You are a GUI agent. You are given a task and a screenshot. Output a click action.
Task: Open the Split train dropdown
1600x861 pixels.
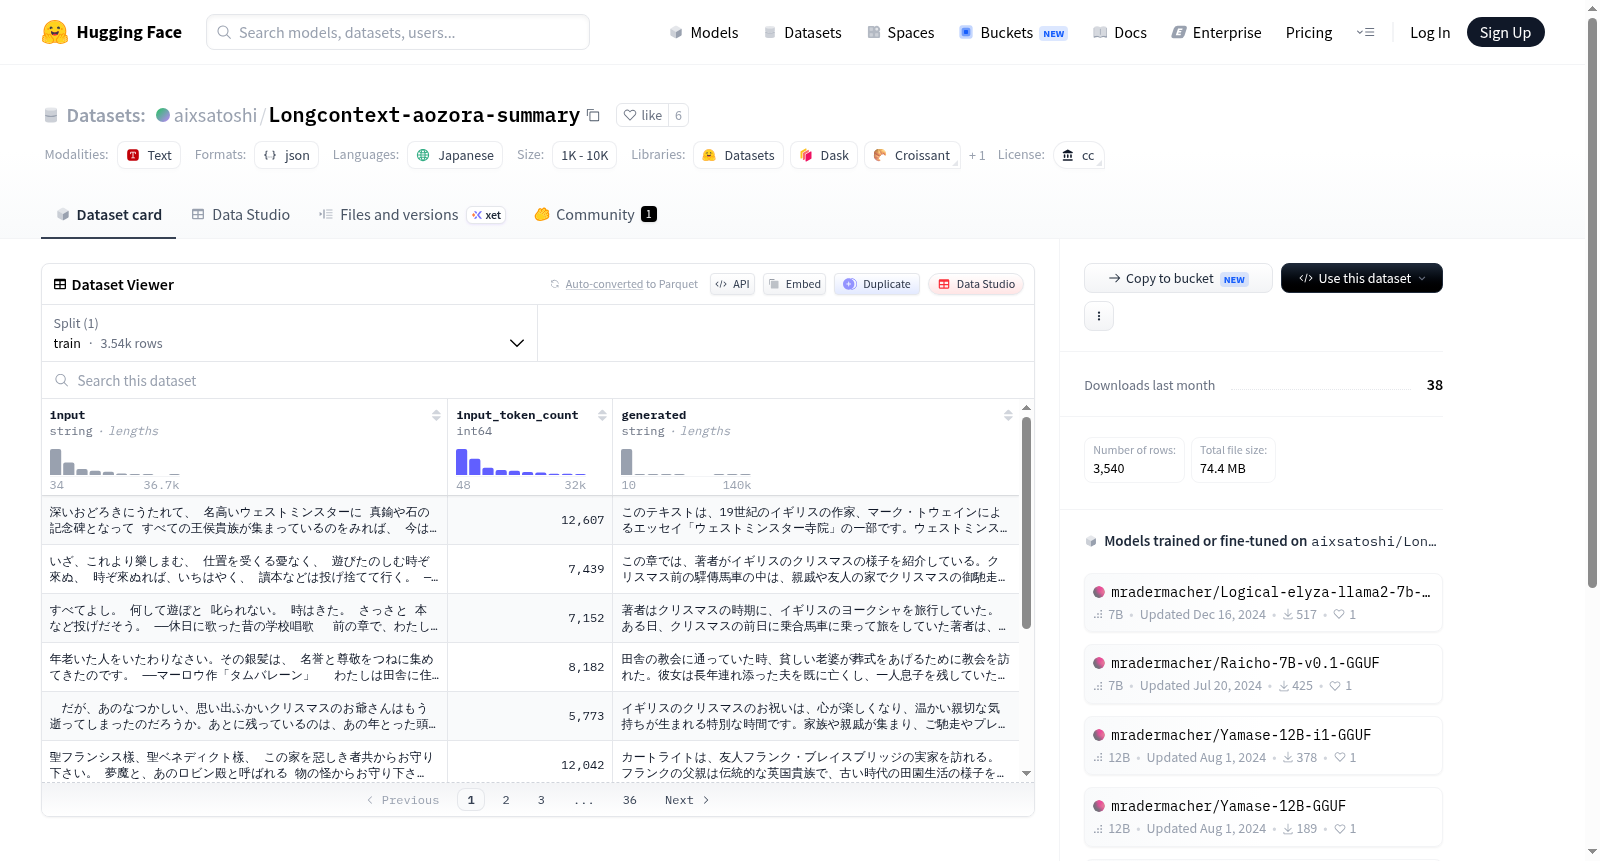pyautogui.click(x=289, y=333)
